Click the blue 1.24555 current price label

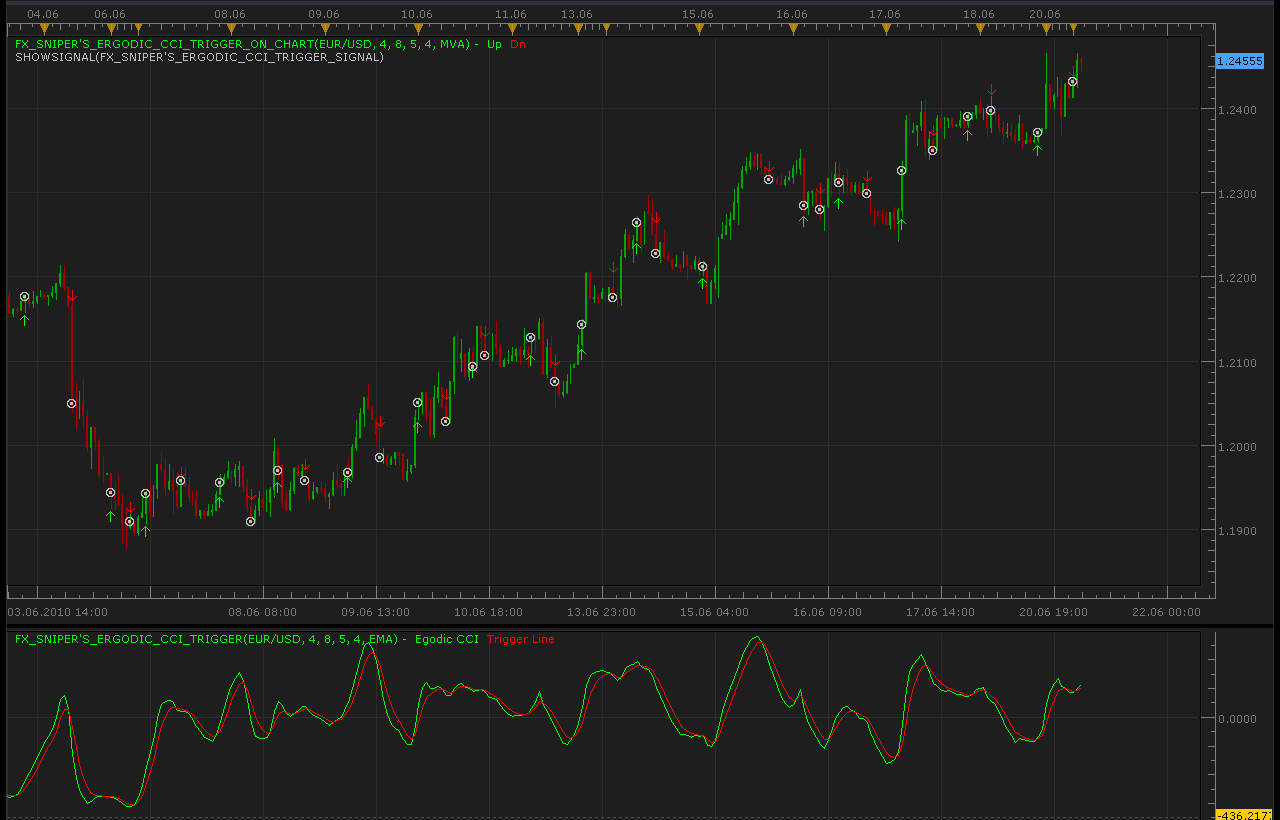pos(1240,61)
